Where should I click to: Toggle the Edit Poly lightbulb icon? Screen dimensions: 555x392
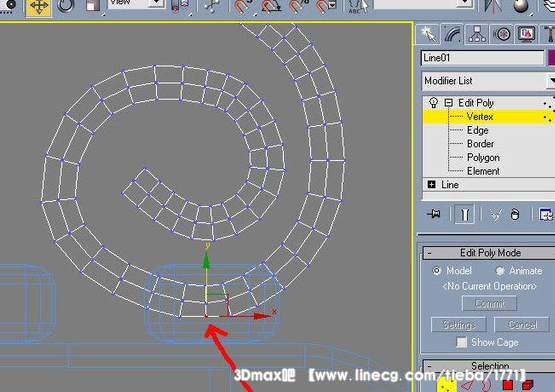pos(434,102)
